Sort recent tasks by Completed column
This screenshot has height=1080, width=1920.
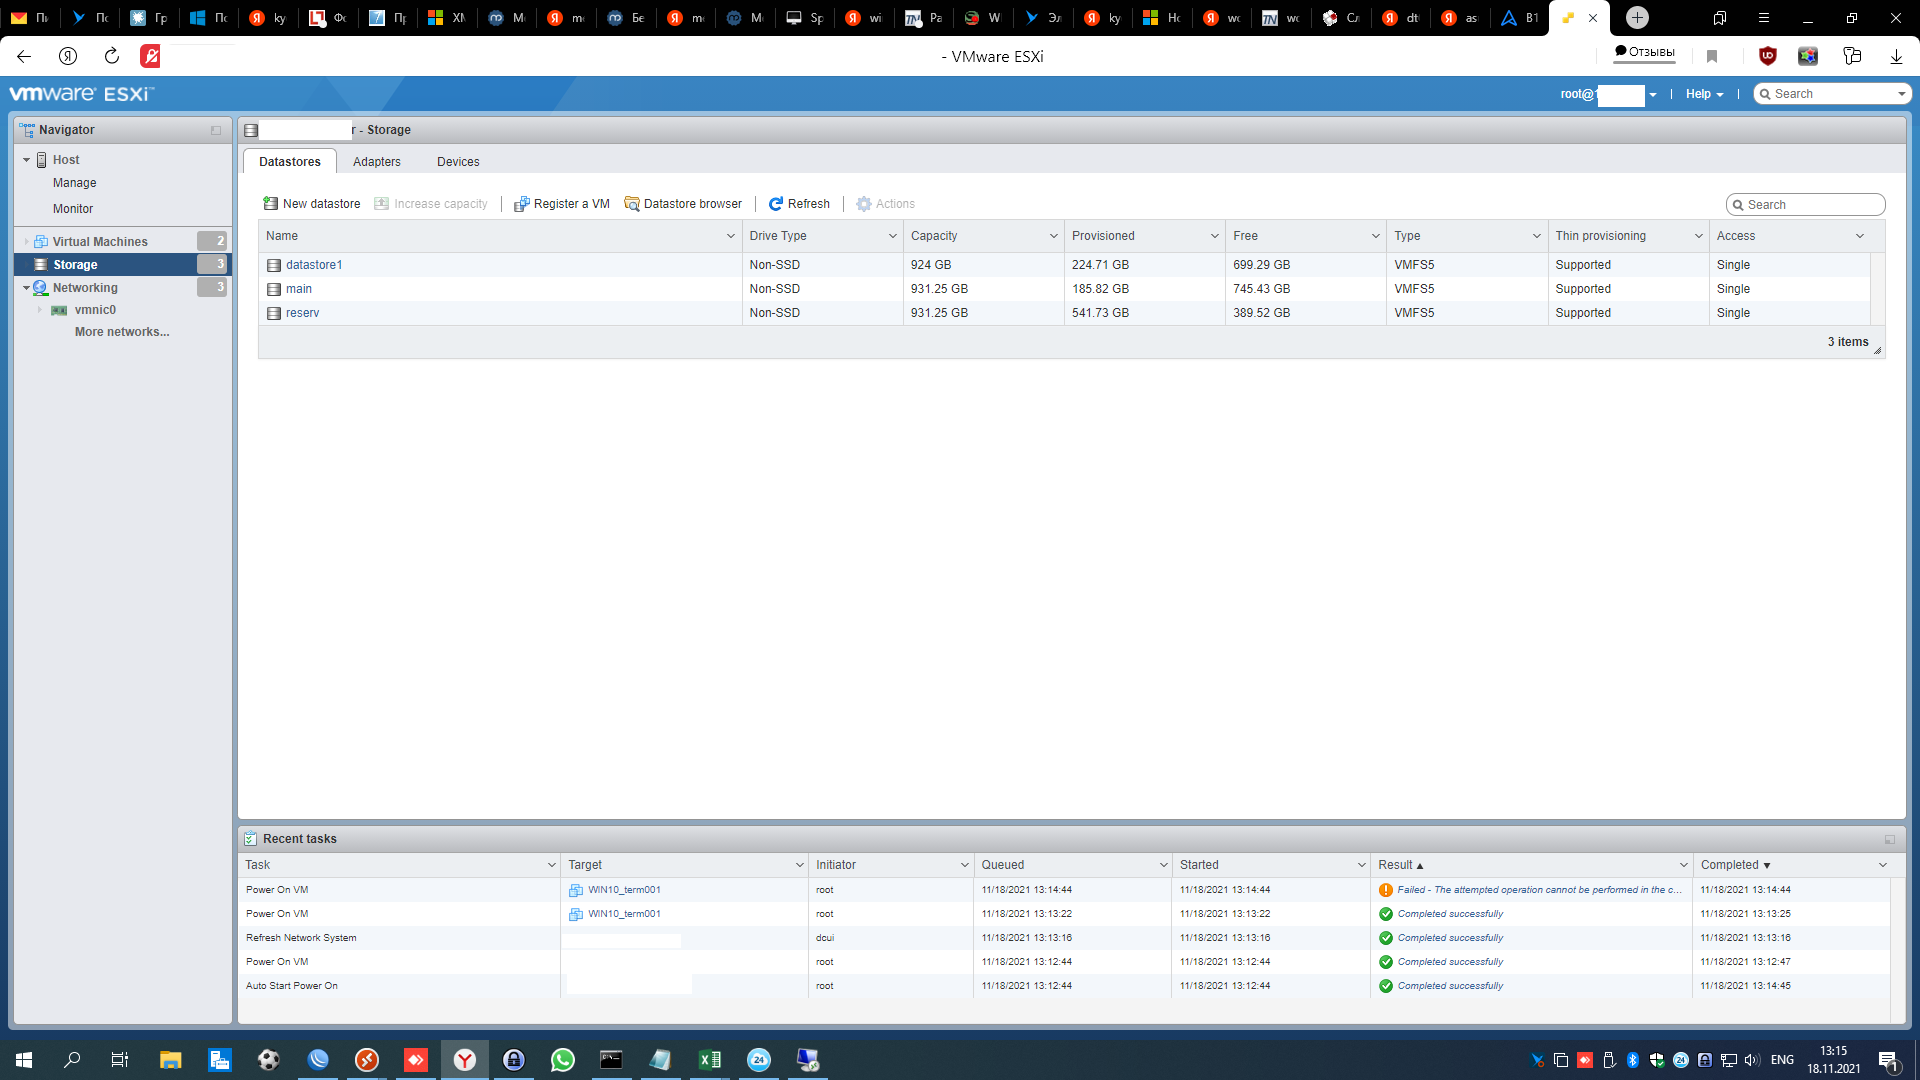1735,865
